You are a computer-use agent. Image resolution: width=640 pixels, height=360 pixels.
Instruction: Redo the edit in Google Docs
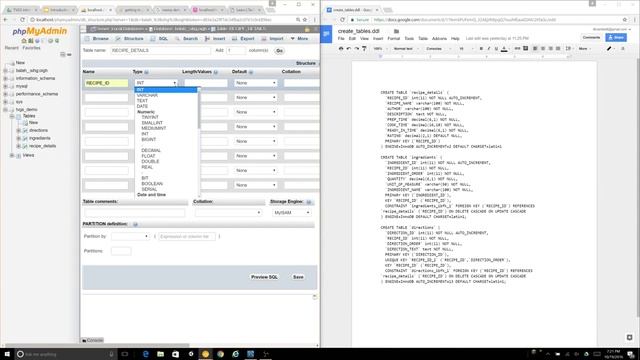click(356, 49)
